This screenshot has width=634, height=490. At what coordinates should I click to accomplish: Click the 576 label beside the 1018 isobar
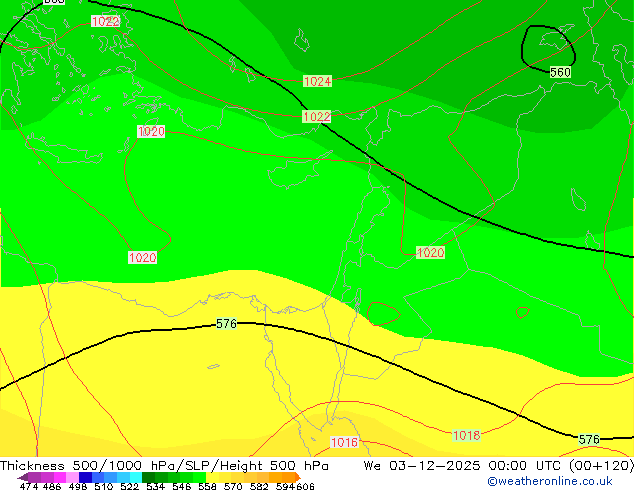(x=589, y=439)
